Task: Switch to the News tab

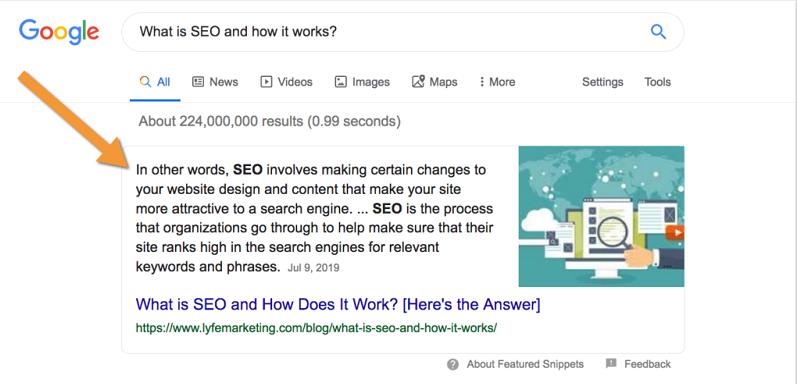Action: (x=215, y=82)
